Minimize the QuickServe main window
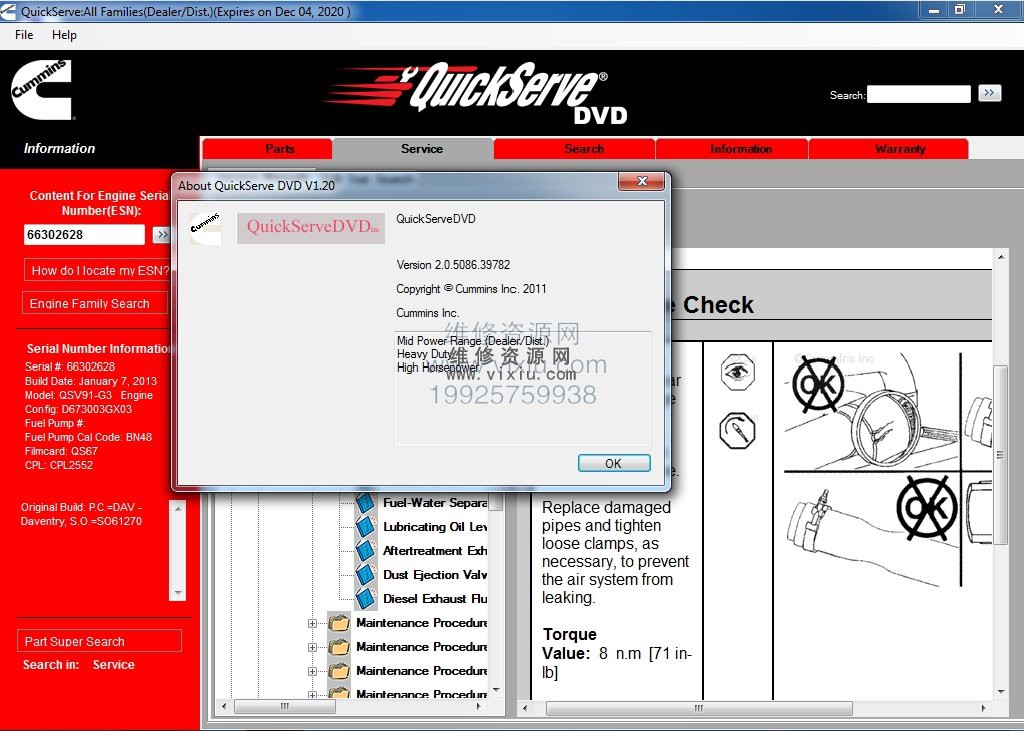The width and height of the screenshot is (1024, 731). pyautogui.click(x=933, y=10)
